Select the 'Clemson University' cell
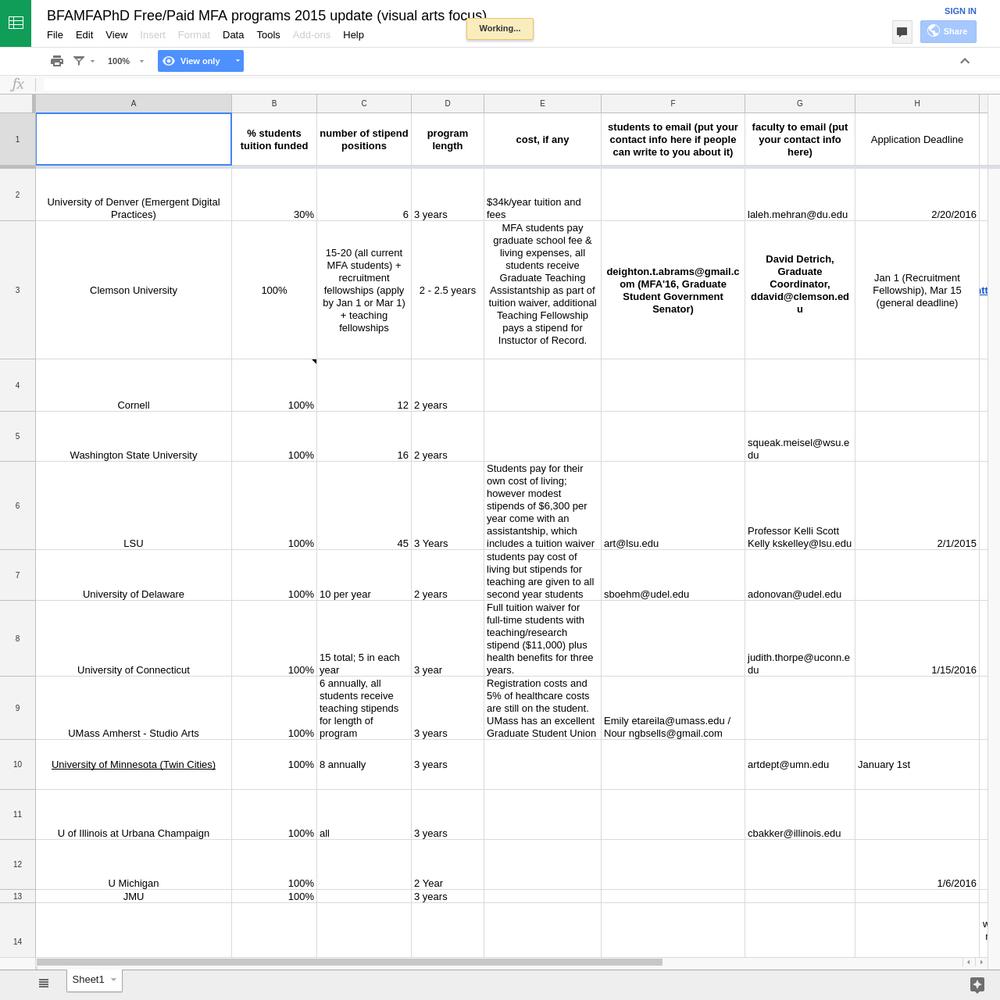Viewport: 1000px width, 1000px height. pos(133,290)
